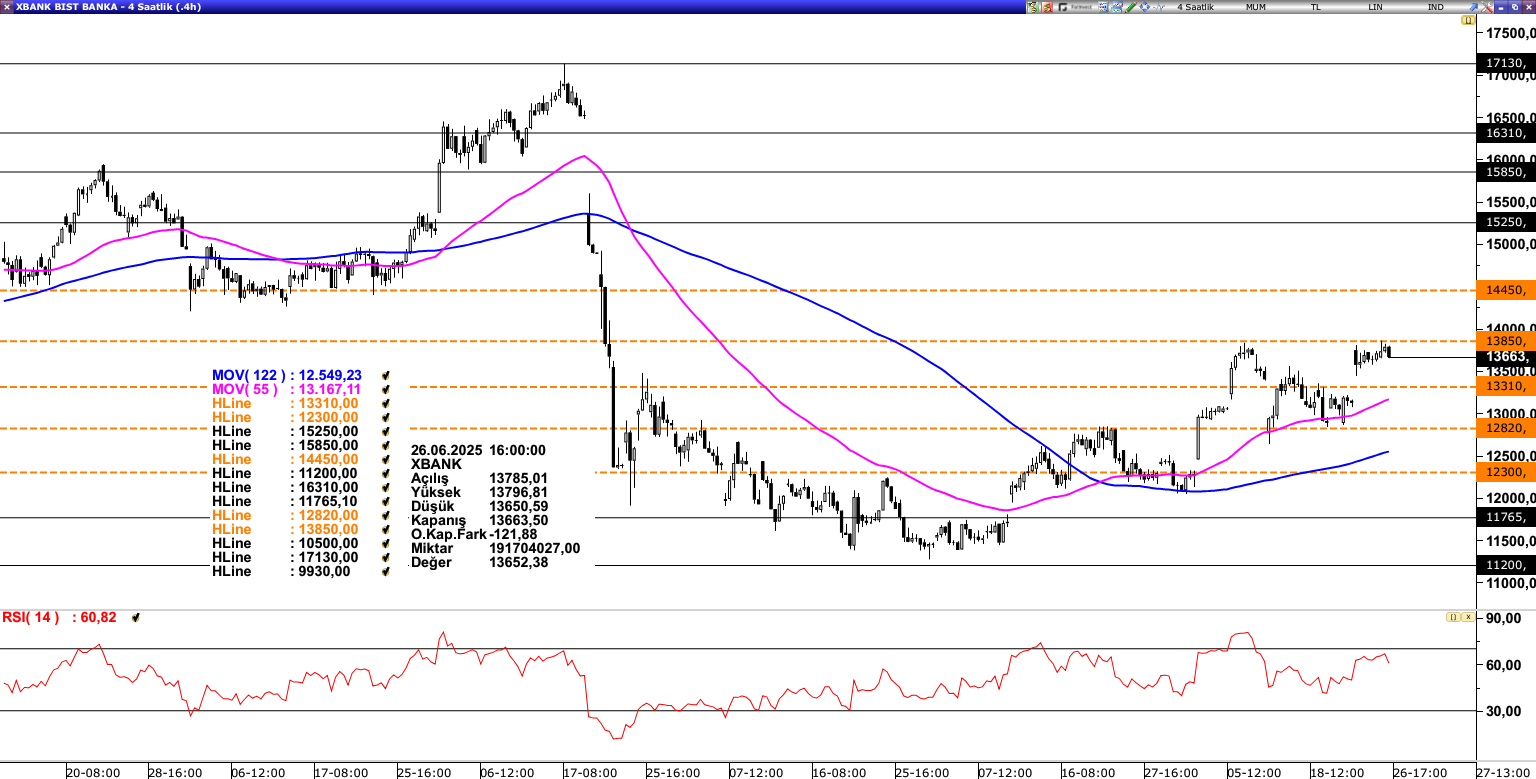Click the Düşük 13650,59 value
The height and width of the screenshot is (779, 1536).
tap(518, 507)
